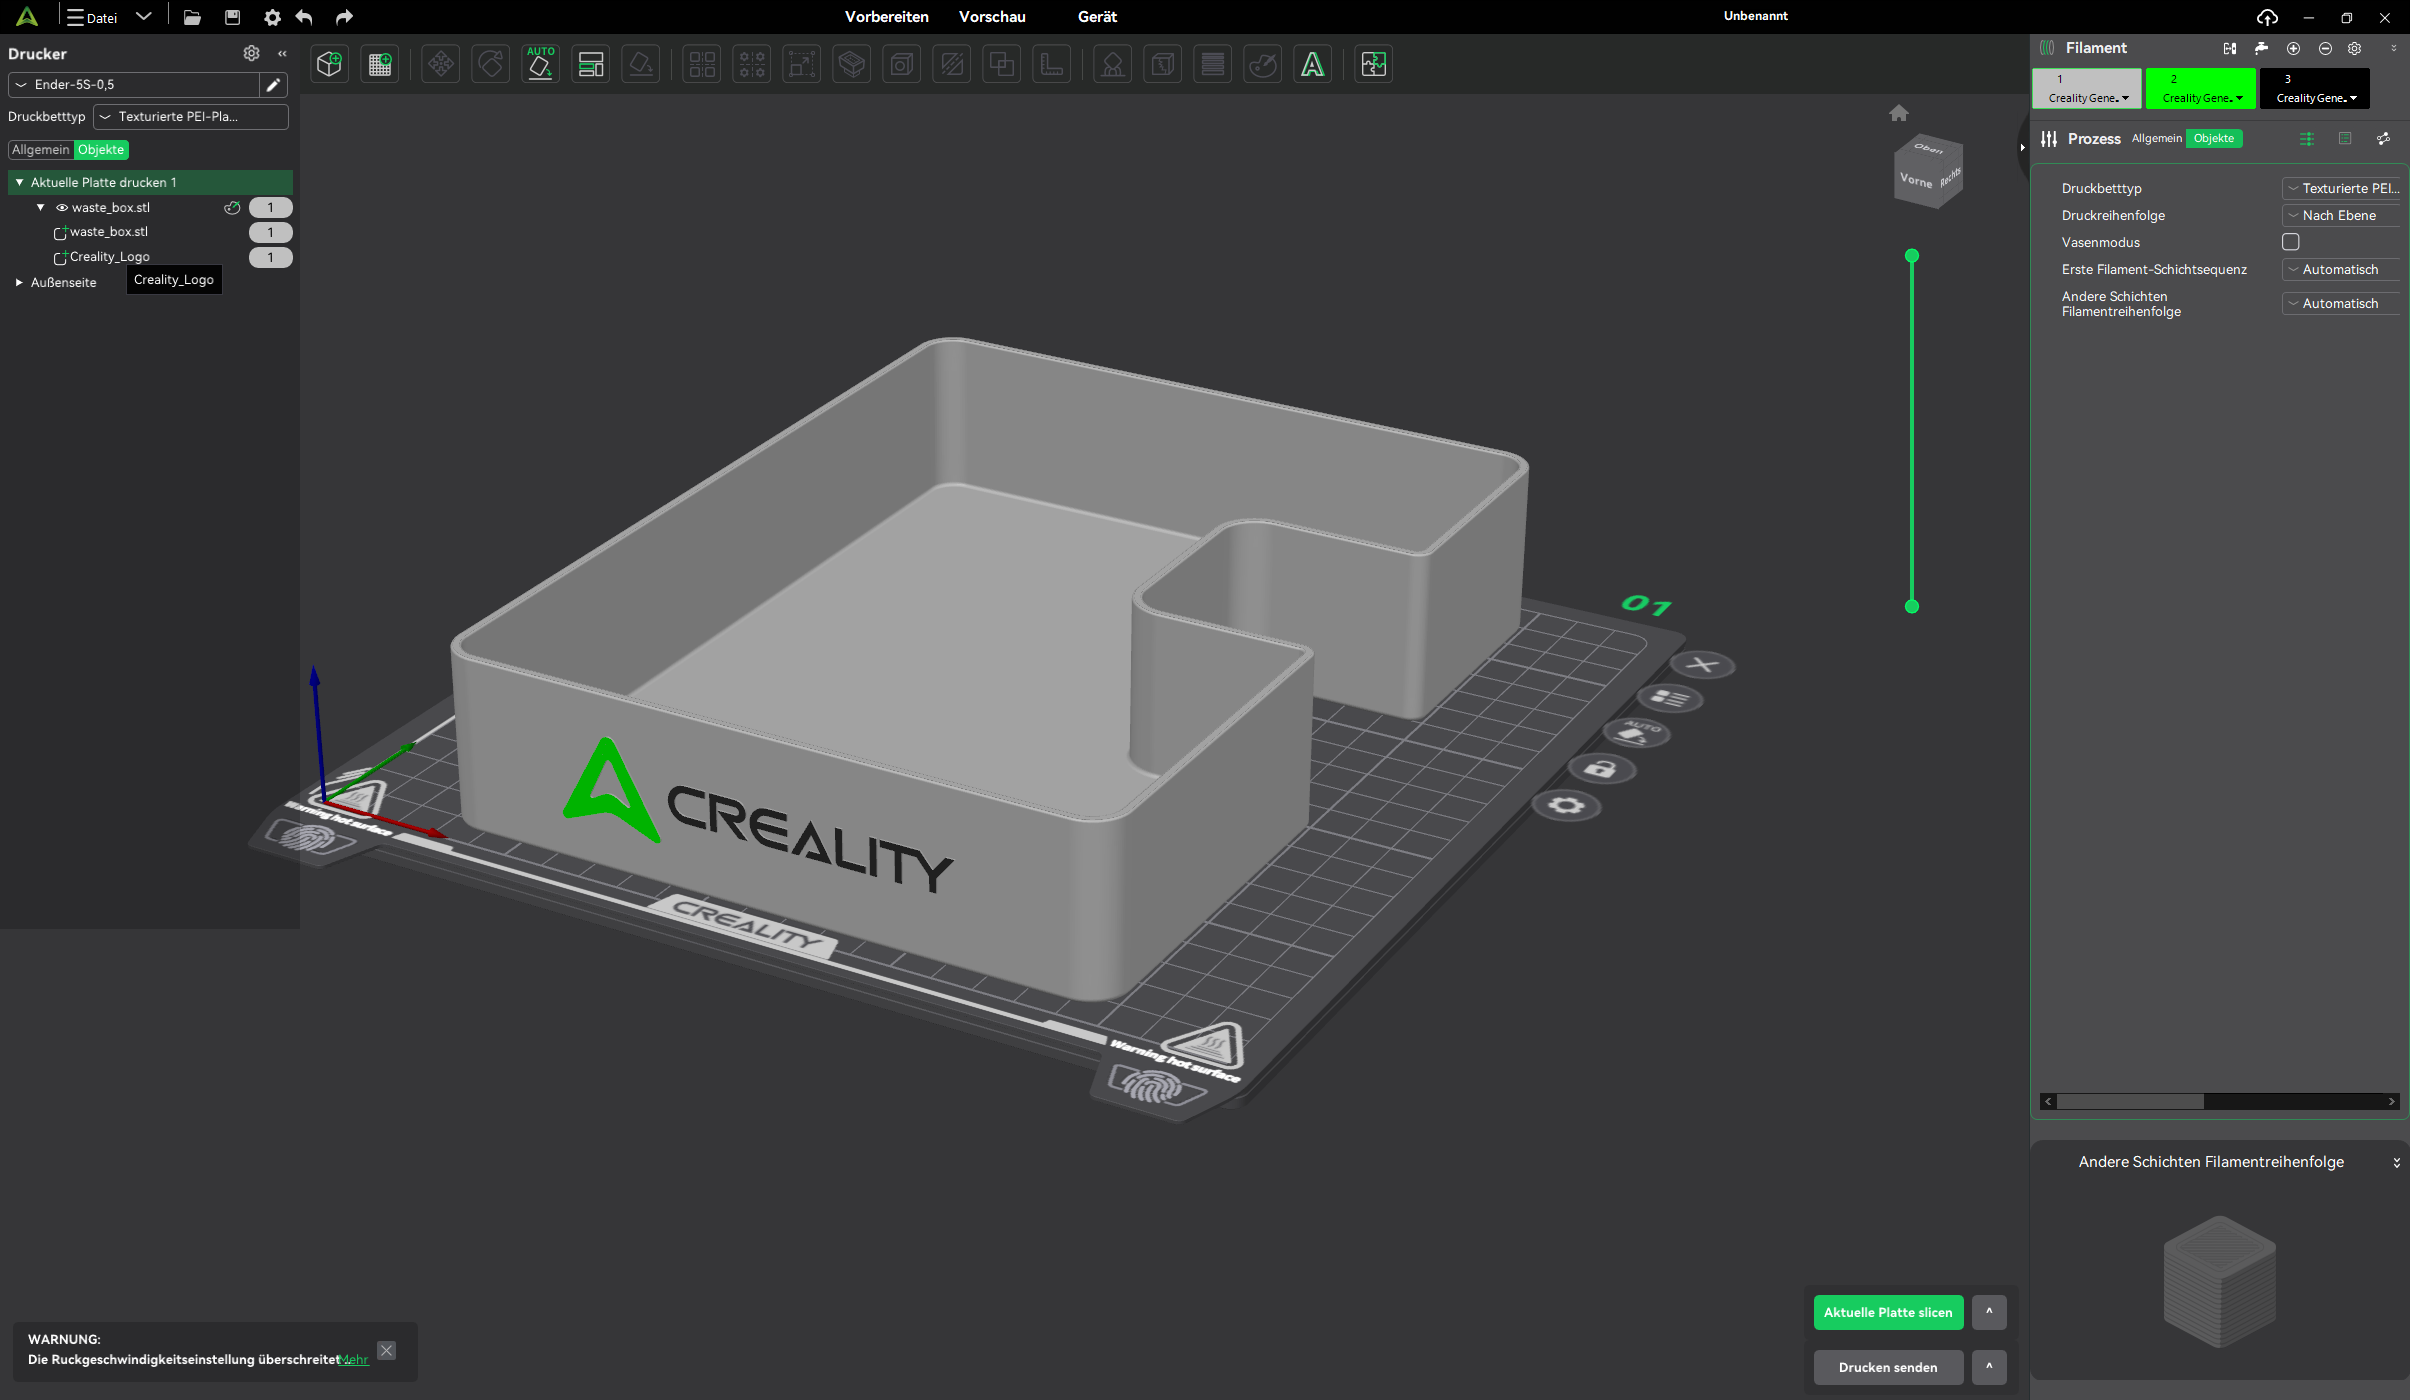The image size is (2410, 1400).
Task: Click the puzzle-piece assembly view icon
Action: pyautogui.click(x=1374, y=65)
